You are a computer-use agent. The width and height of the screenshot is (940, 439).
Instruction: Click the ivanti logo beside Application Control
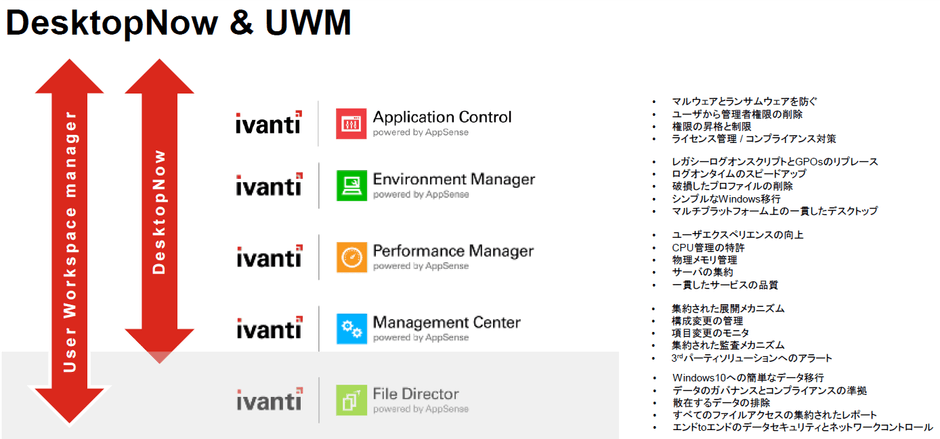point(268,124)
